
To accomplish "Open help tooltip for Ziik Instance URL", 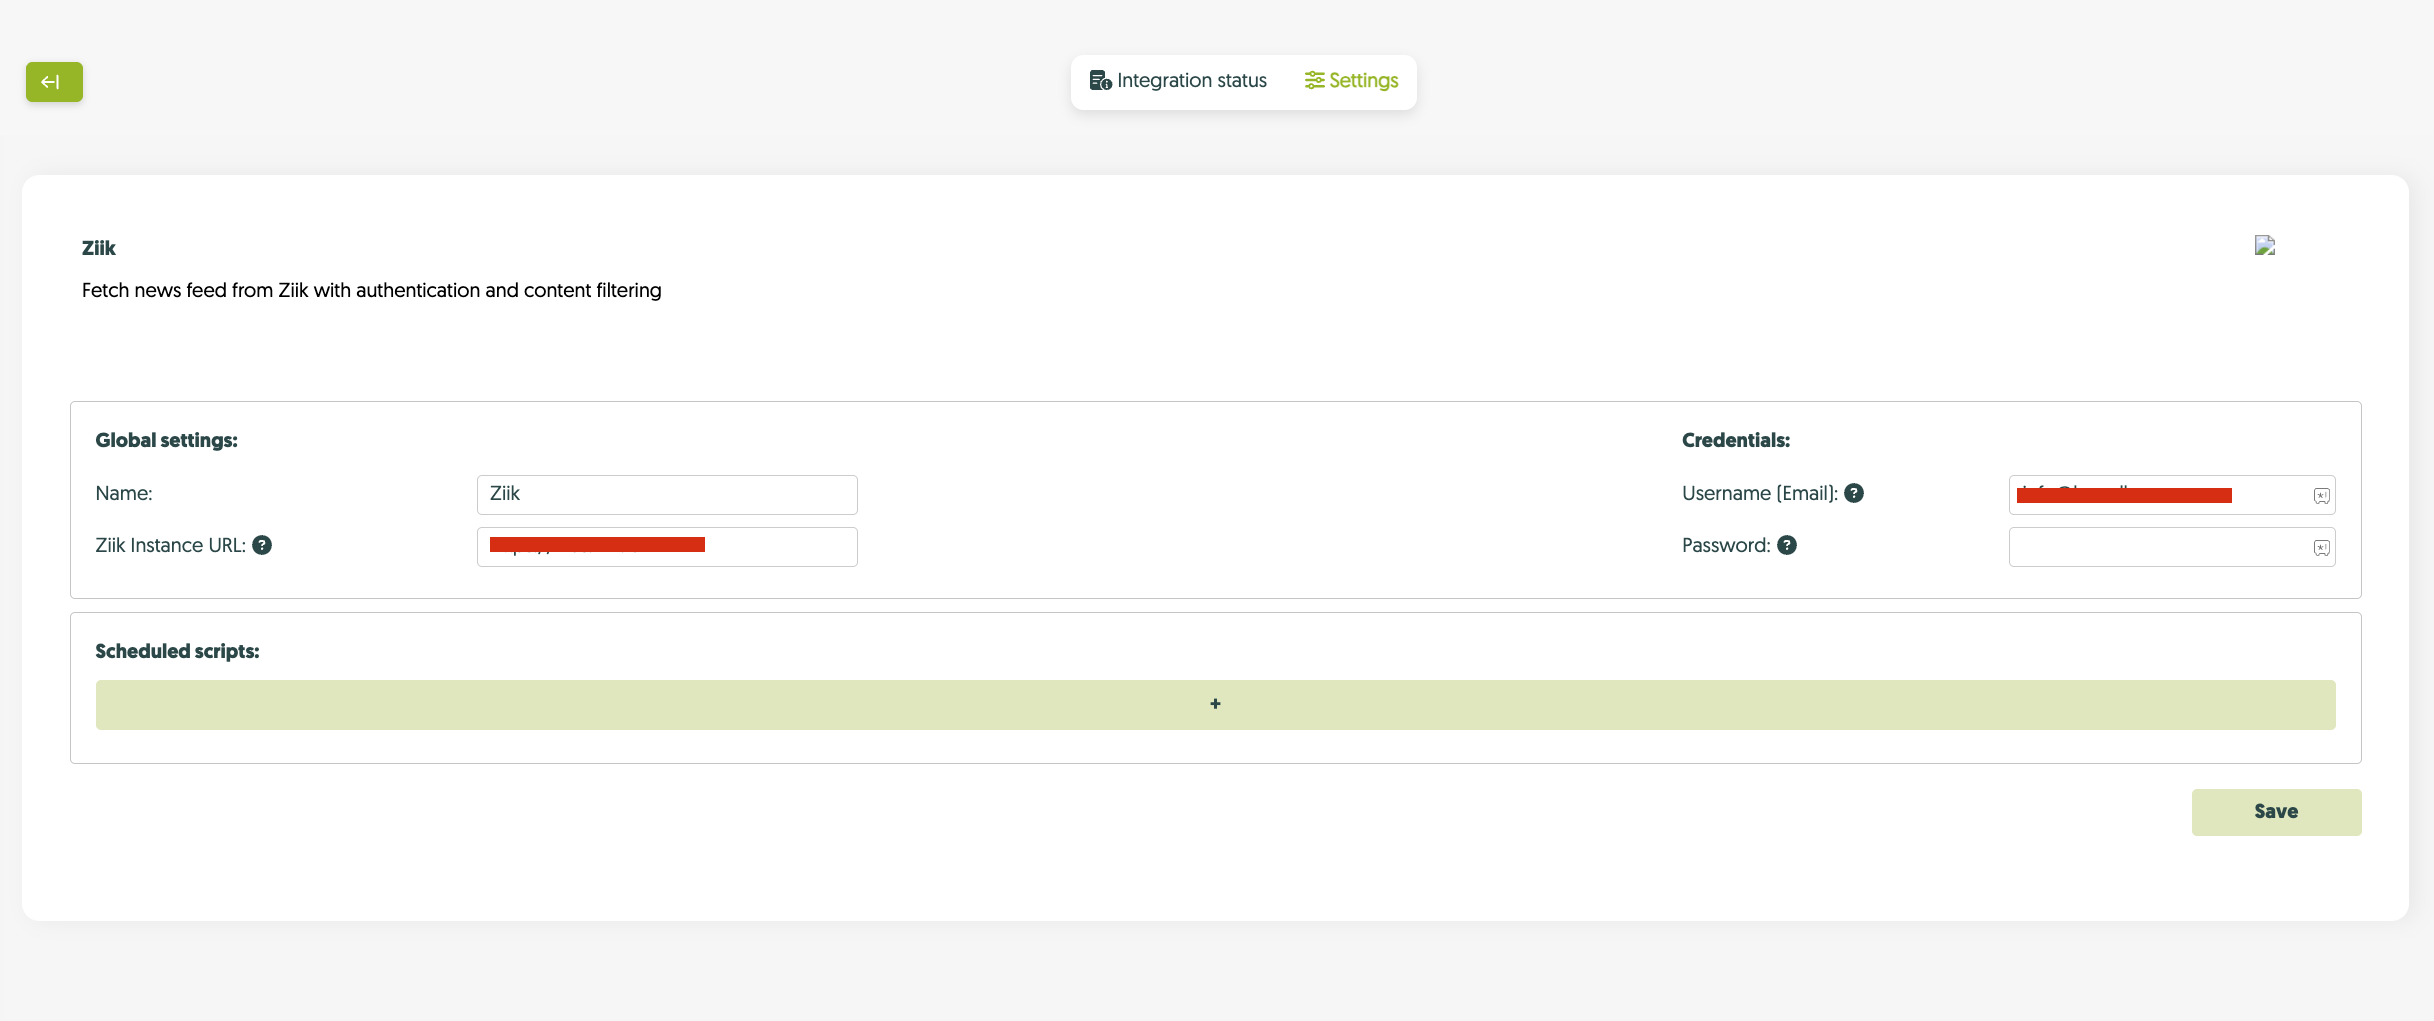I will (262, 545).
